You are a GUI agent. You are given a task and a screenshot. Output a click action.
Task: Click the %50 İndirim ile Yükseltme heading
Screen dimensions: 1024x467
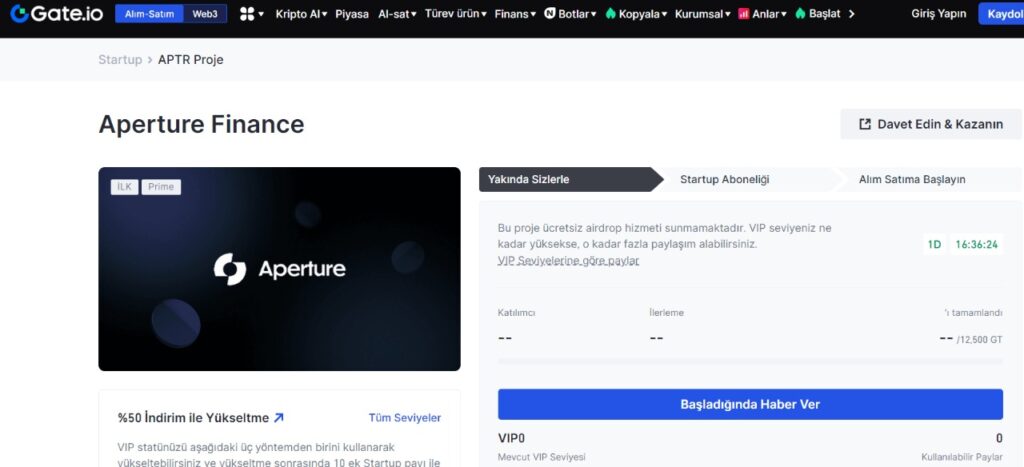193,417
